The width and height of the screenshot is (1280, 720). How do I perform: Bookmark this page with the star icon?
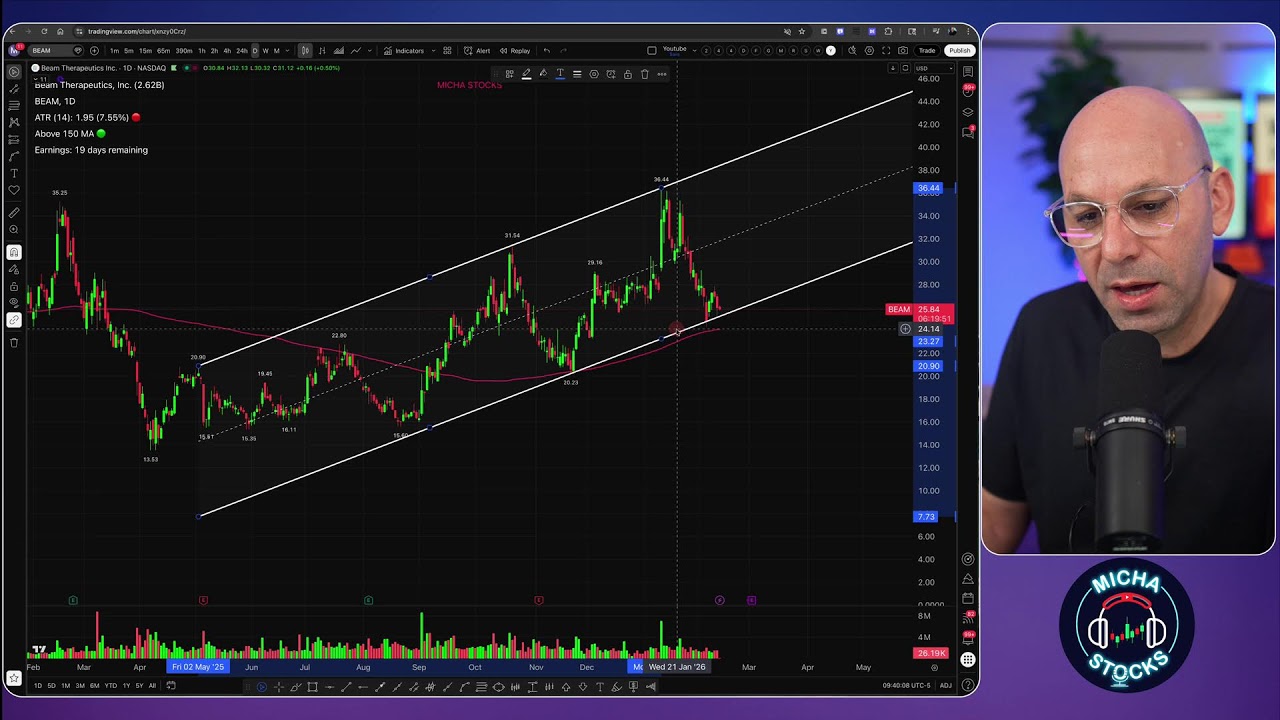pyautogui.click(x=801, y=31)
